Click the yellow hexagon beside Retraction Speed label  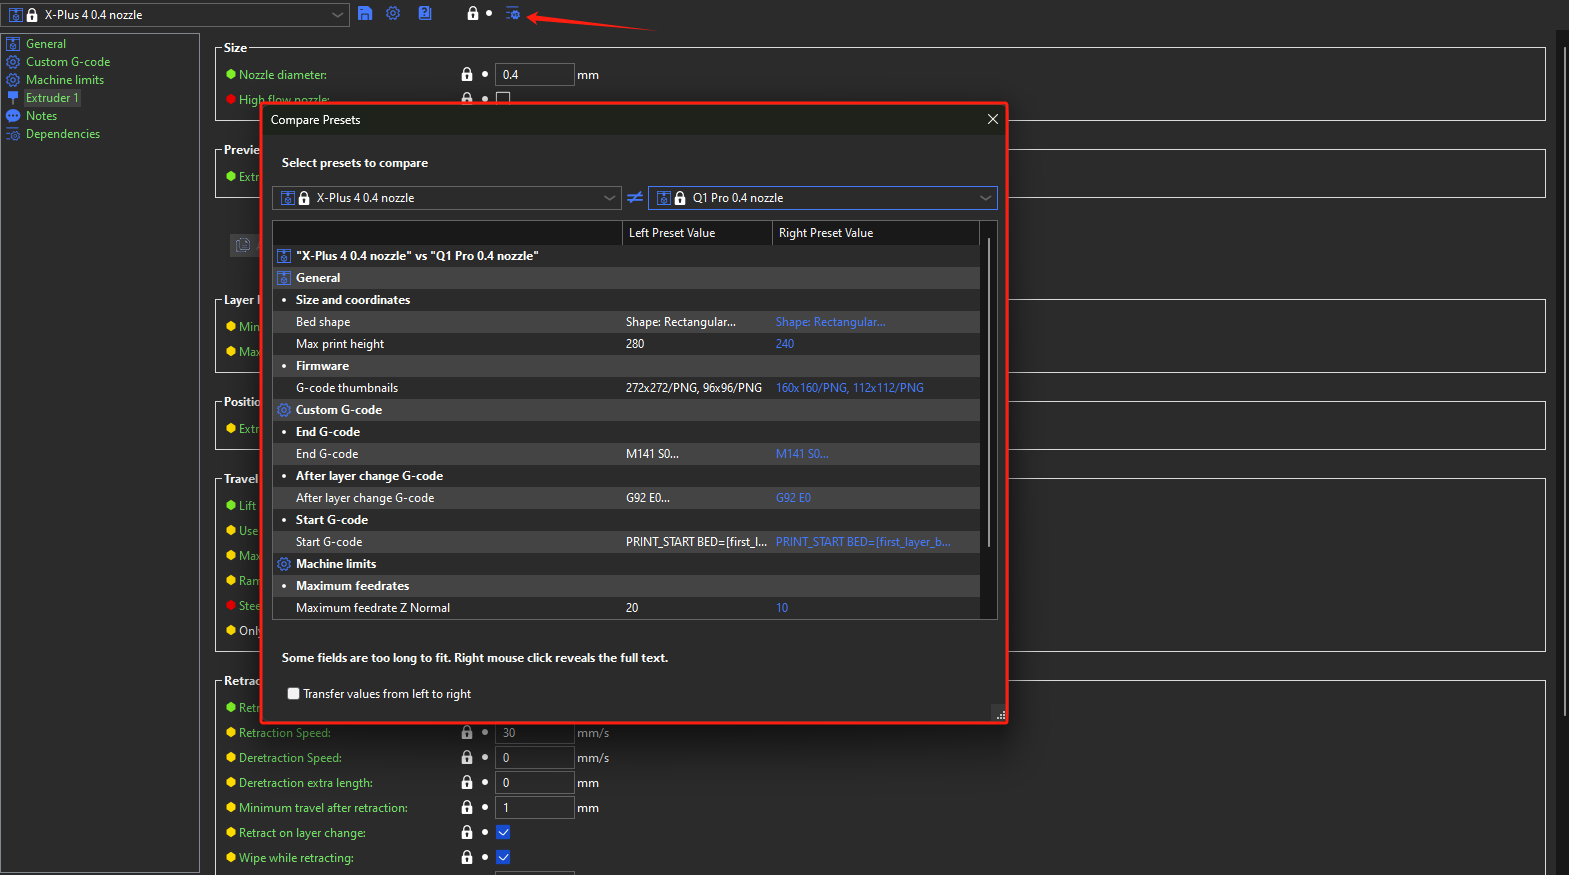(231, 732)
